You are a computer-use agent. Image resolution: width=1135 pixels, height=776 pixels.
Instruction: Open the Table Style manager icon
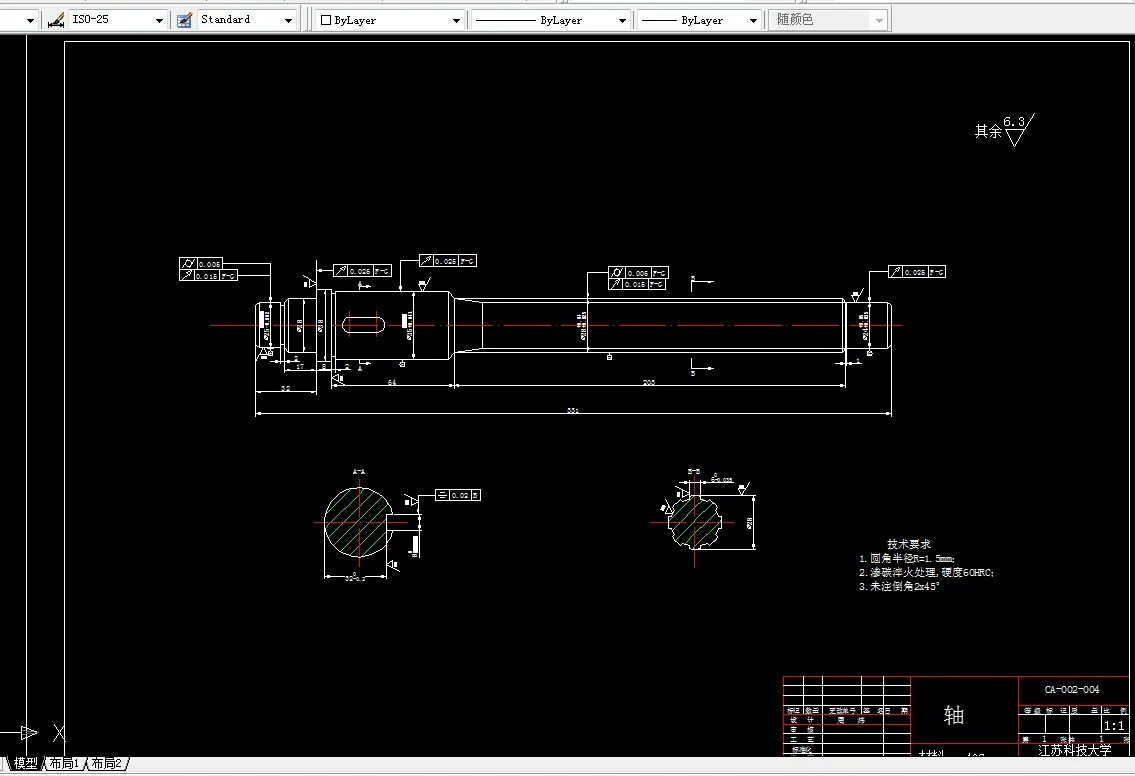coord(185,20)
